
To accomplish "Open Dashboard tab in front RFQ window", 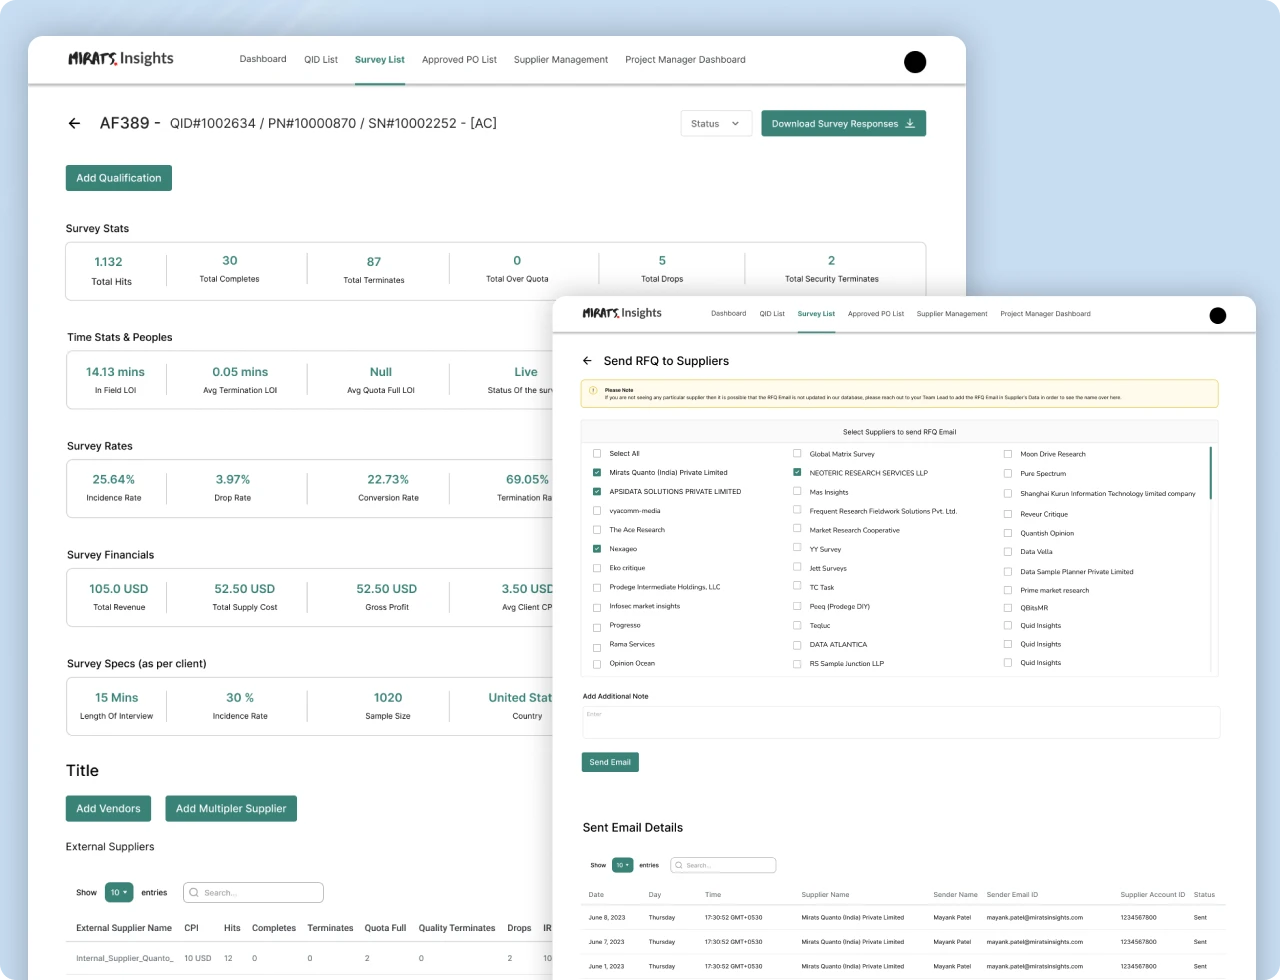I will point(729,313).
